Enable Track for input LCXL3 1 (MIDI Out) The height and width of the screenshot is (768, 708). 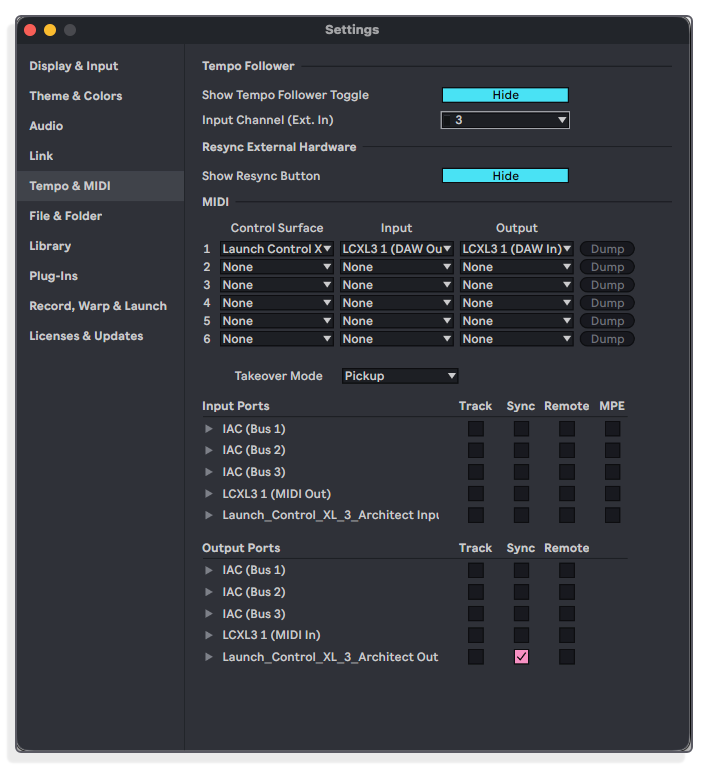pos(476,494)
